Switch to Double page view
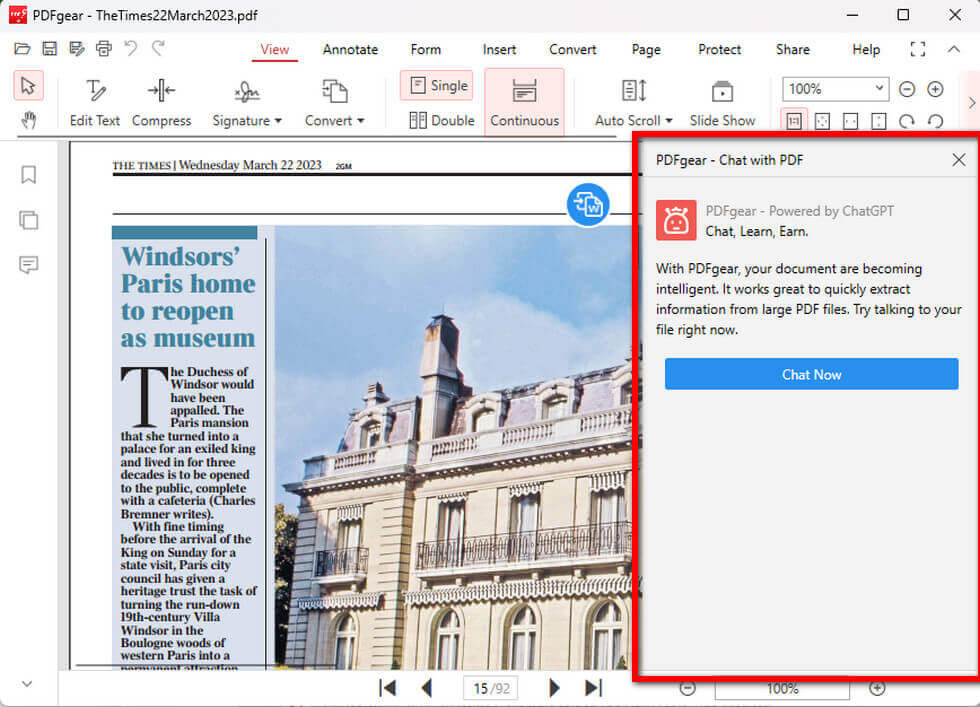This screenshot has width=980, height=707. click(x=441, y=120)
